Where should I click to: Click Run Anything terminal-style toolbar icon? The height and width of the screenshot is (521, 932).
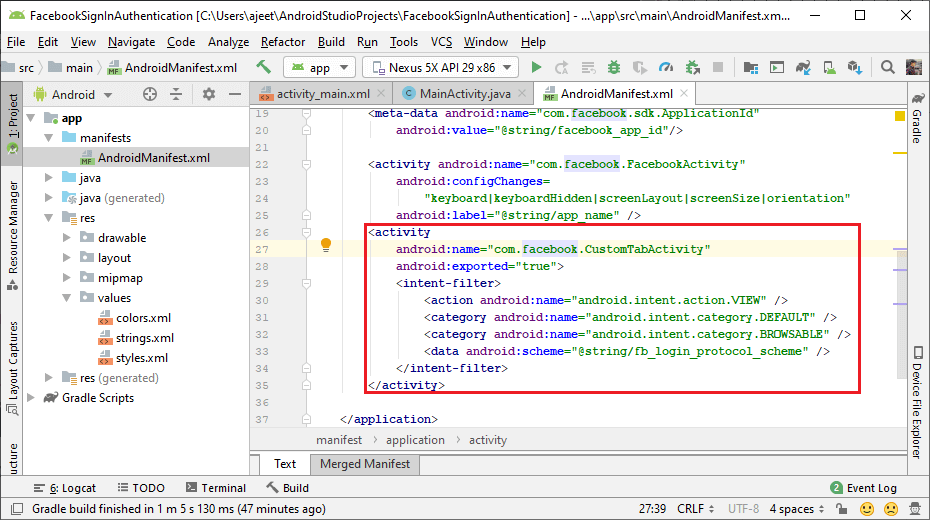point(777,67)
